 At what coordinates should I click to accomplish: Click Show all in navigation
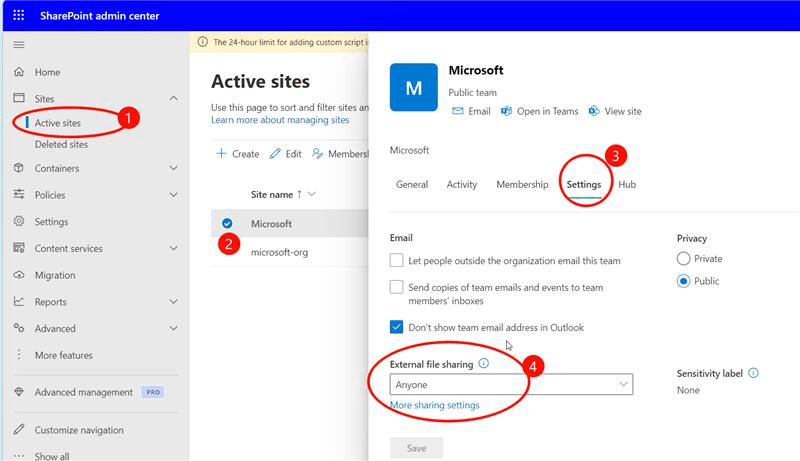(x=52, y=456)
